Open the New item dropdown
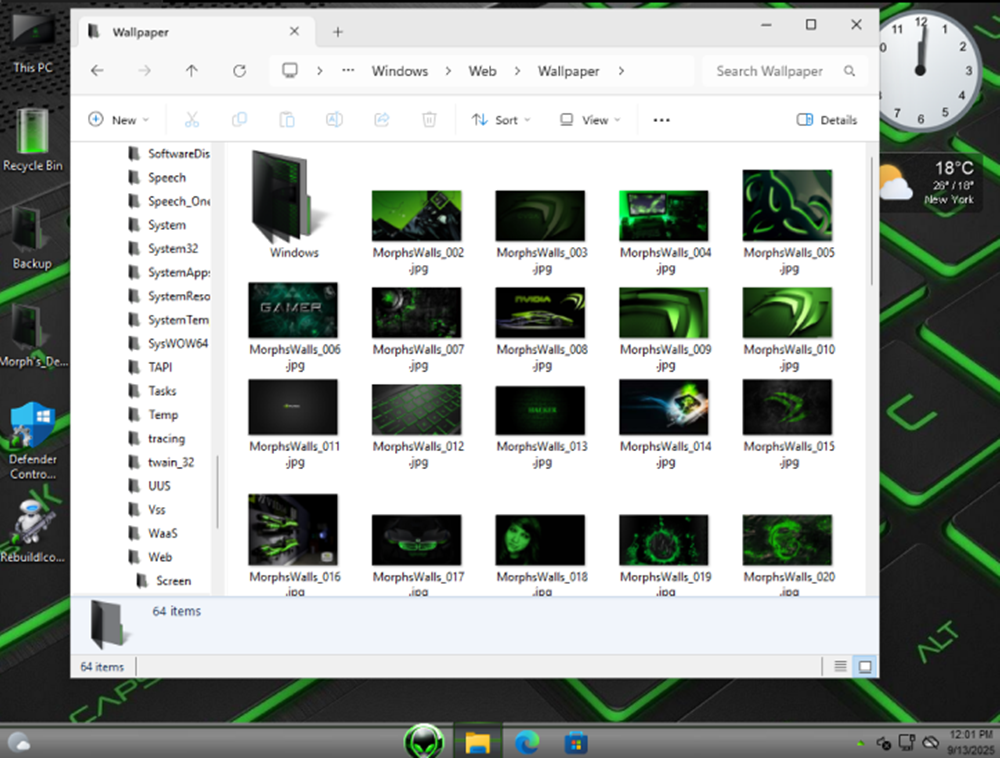This screenshot has height=758, width=1000. [118, 120]
